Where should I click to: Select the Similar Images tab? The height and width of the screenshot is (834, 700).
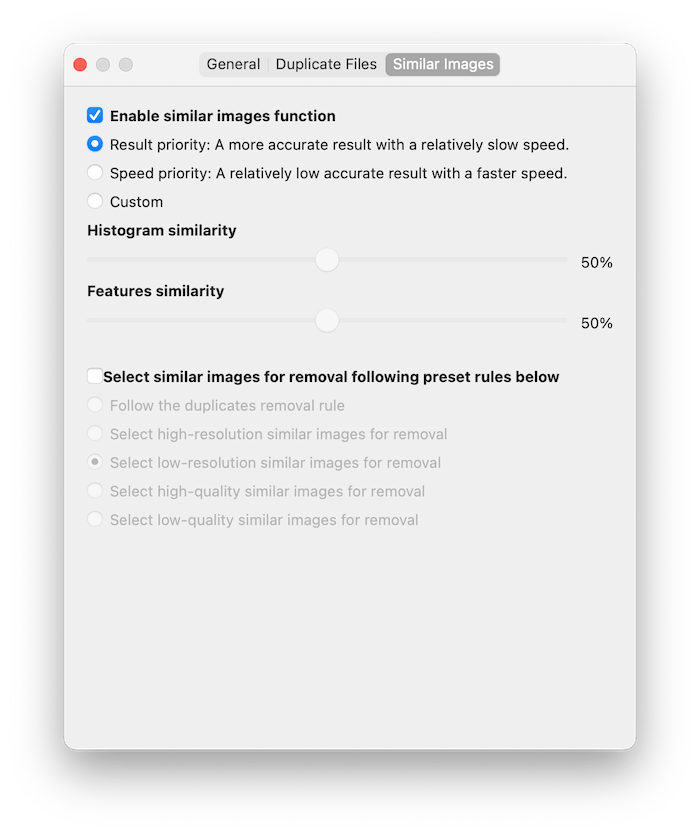coord(443,64)
